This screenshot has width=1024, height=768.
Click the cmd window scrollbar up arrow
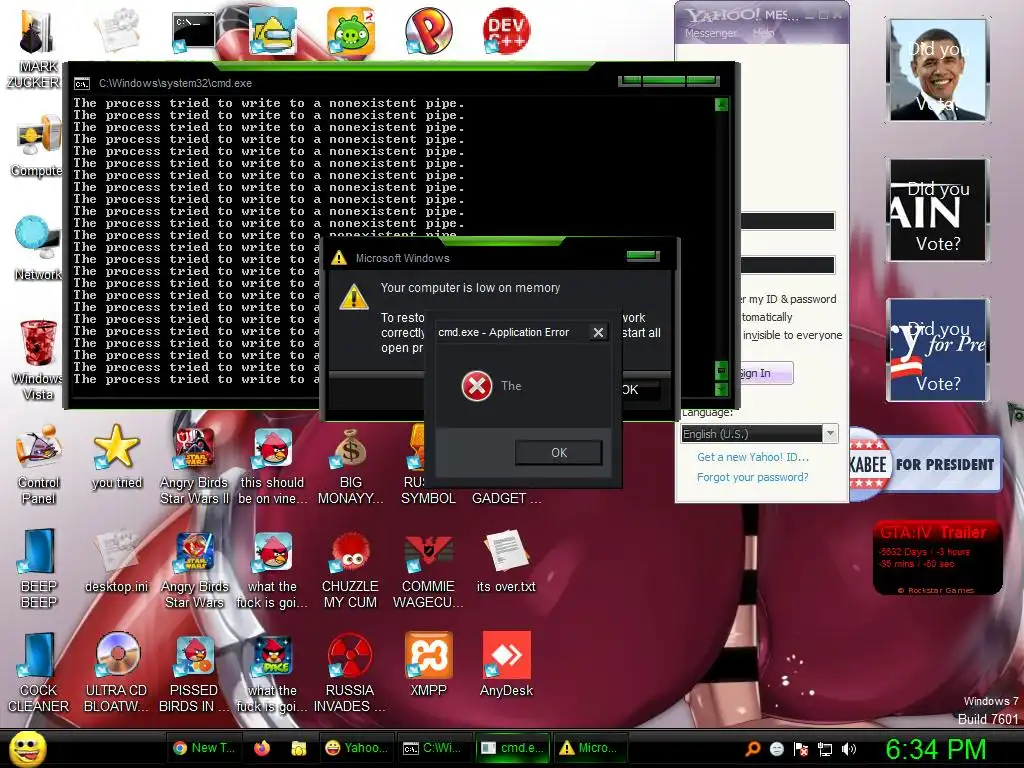(721, 104)
